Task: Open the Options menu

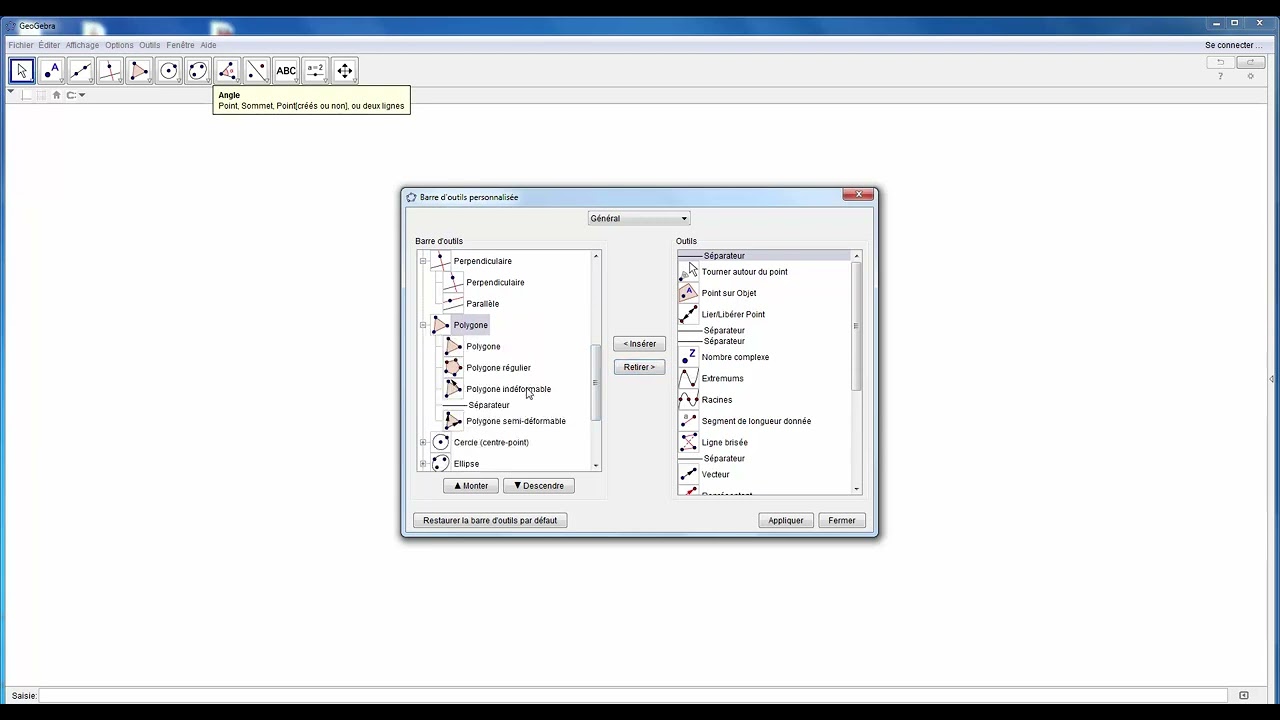Action: click(119, 45)
